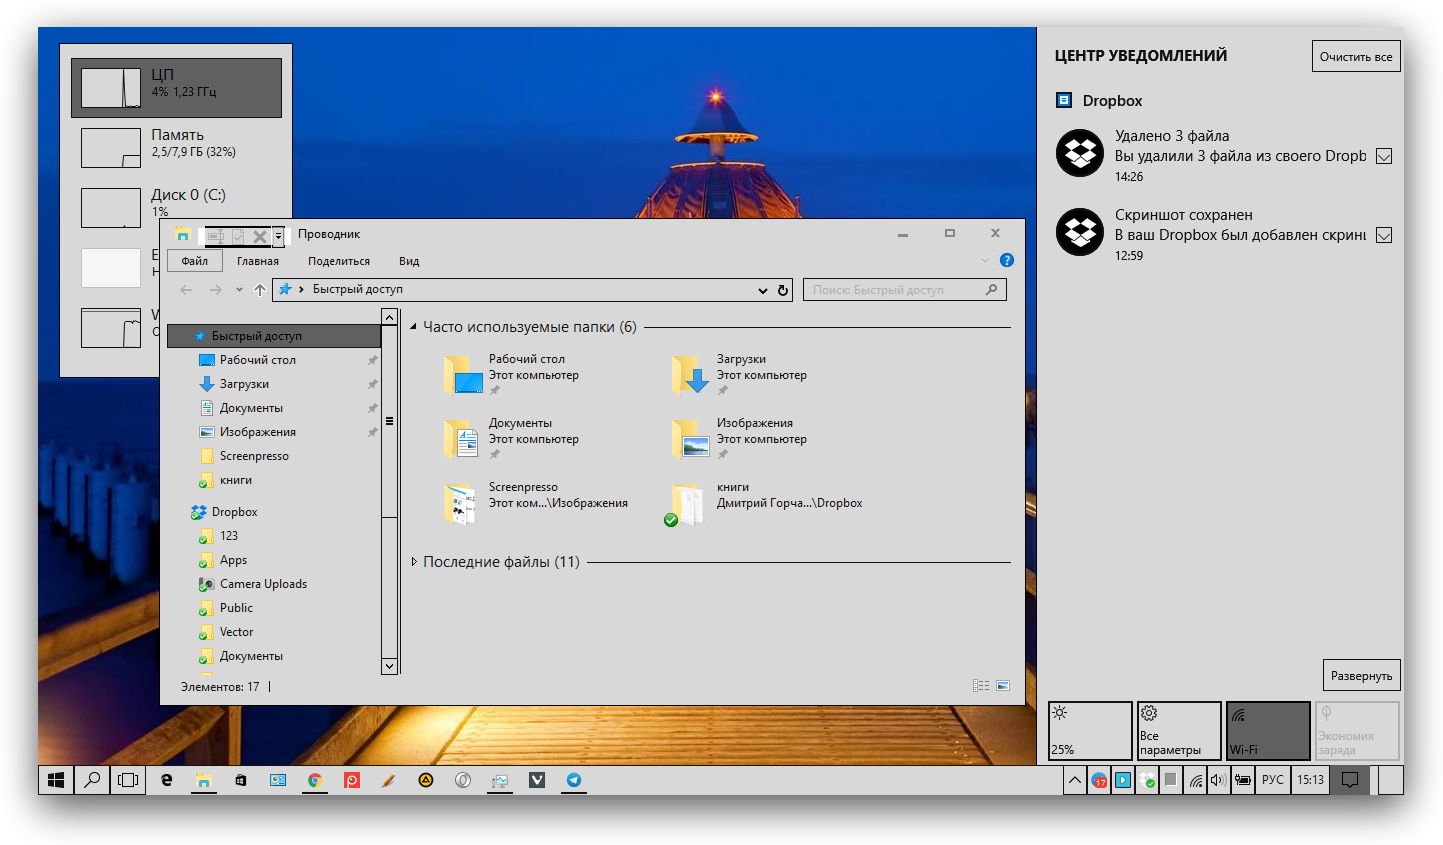Click the battery tray icon
Screen dimensions: 1443x845
(1242, 780)
